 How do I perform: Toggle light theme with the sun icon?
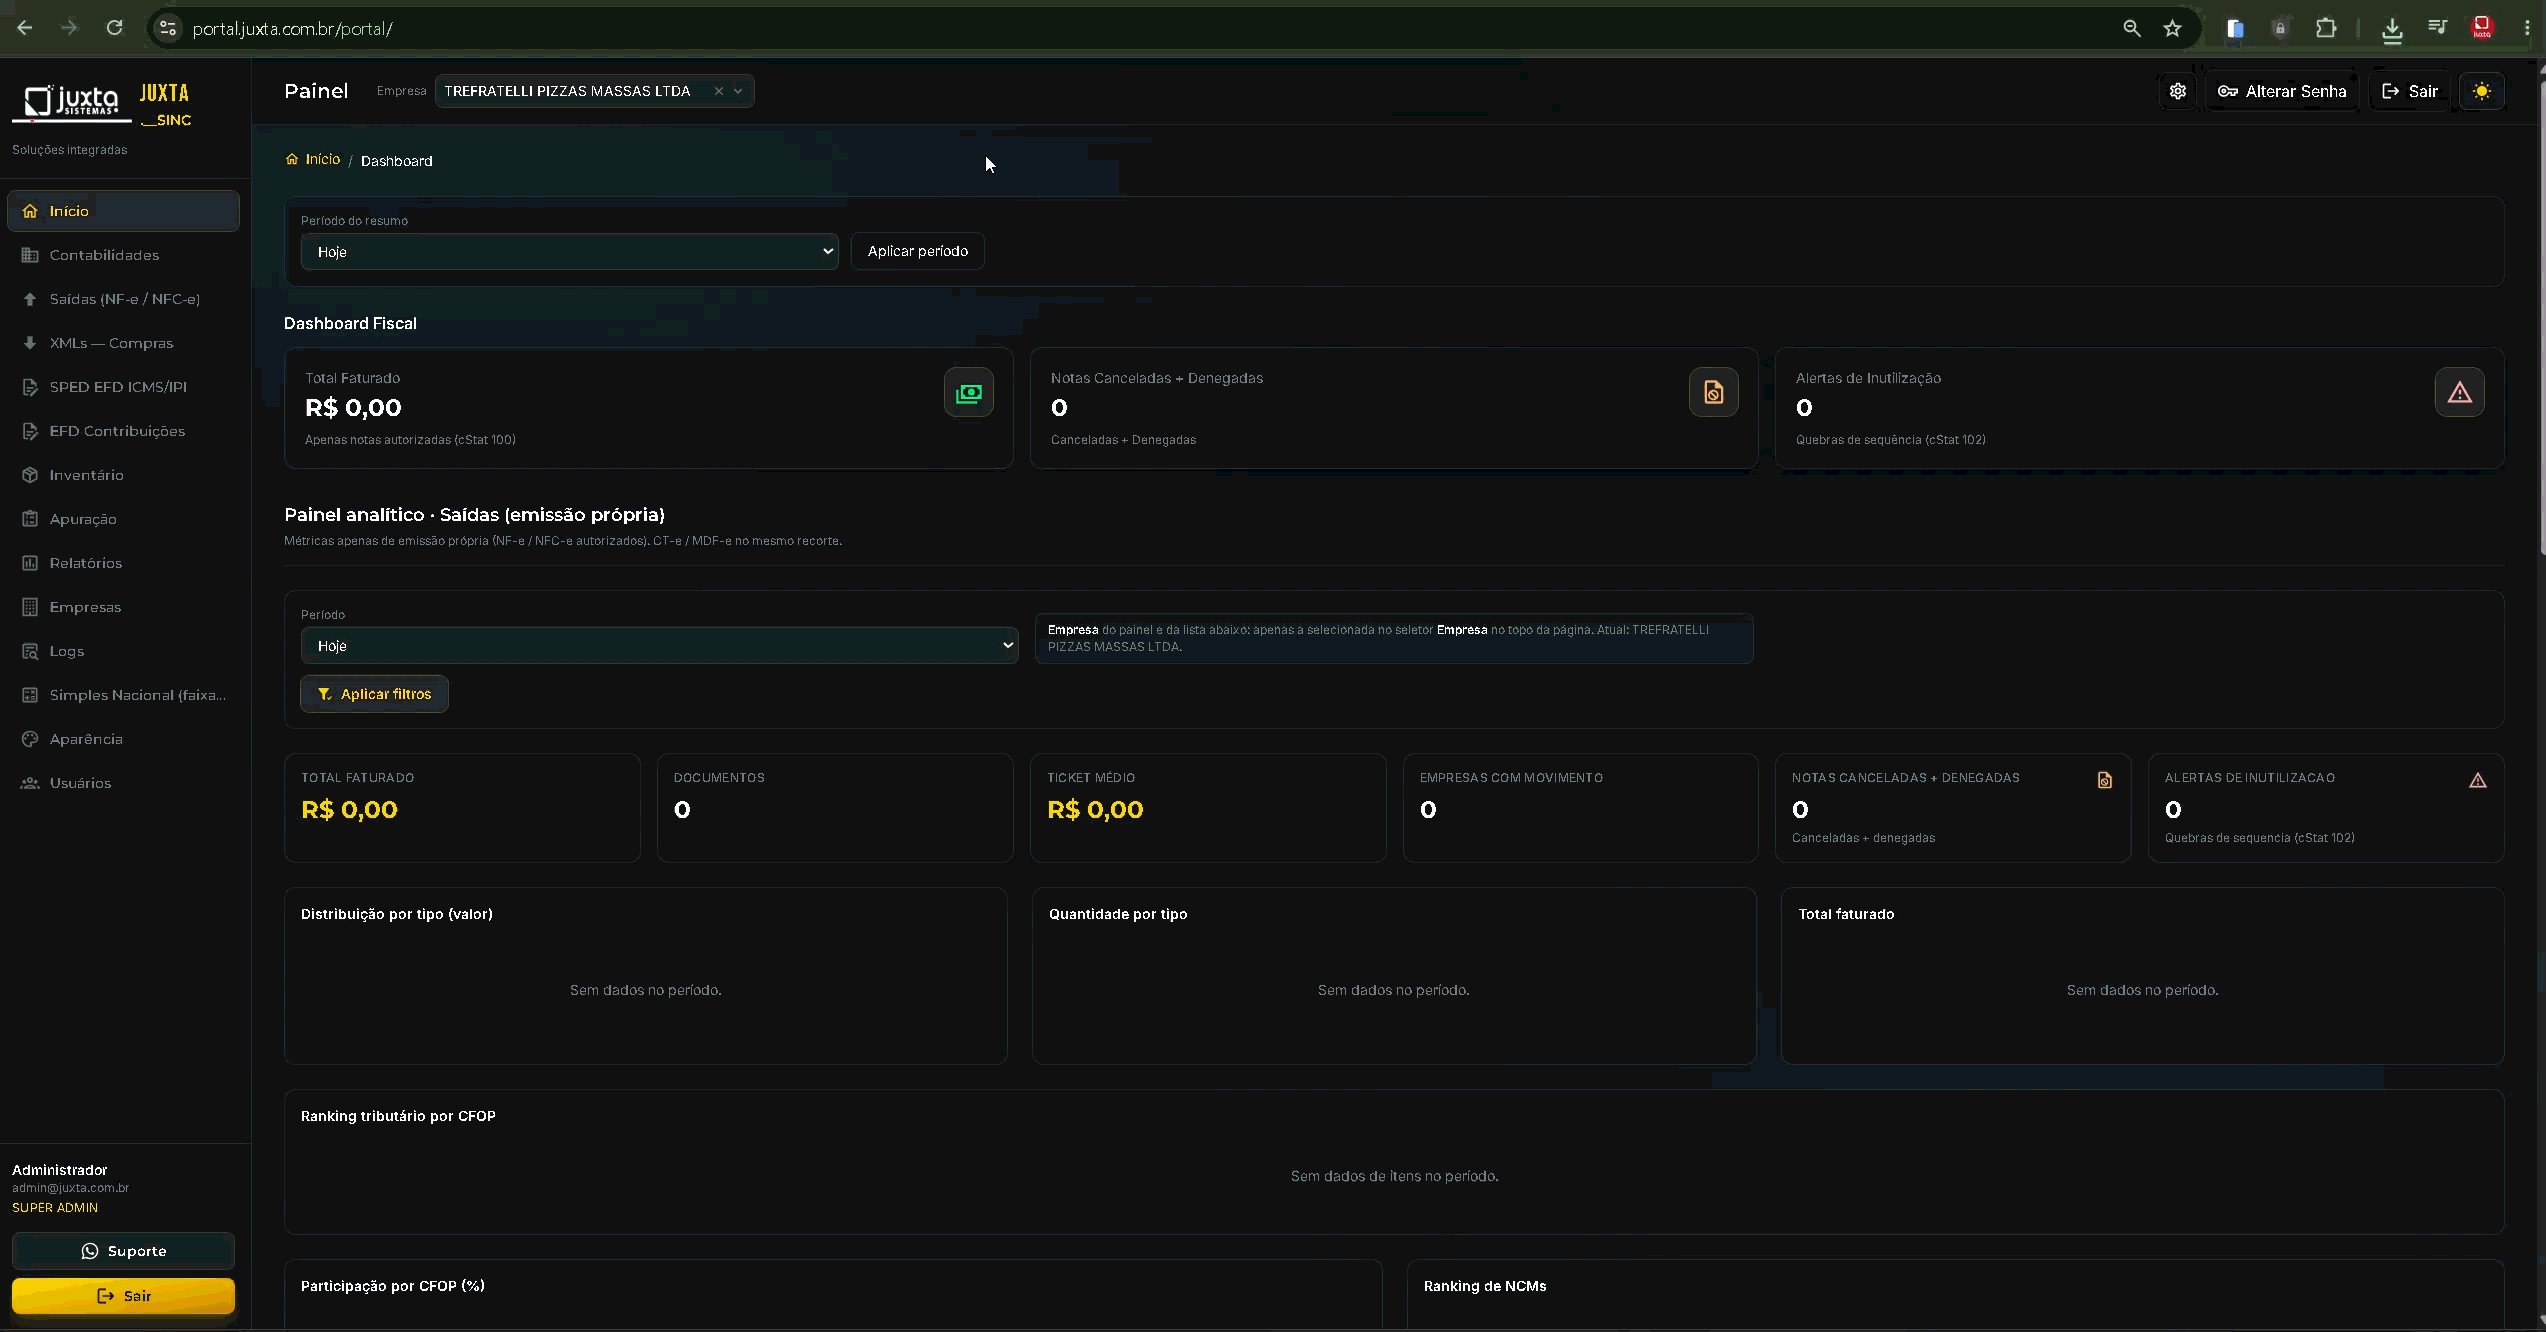click(2481, 91)
